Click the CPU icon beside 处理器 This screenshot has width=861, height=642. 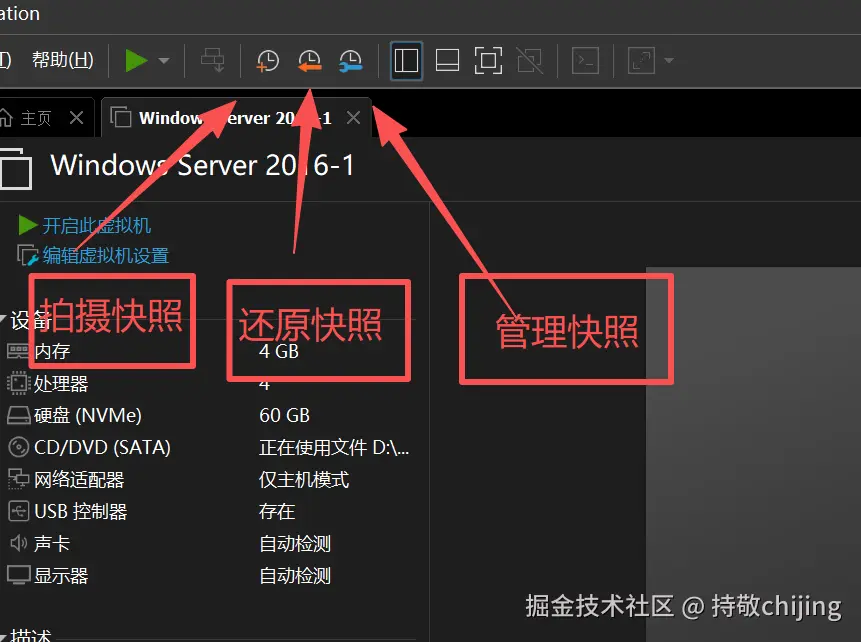click(x=18, y=383)
